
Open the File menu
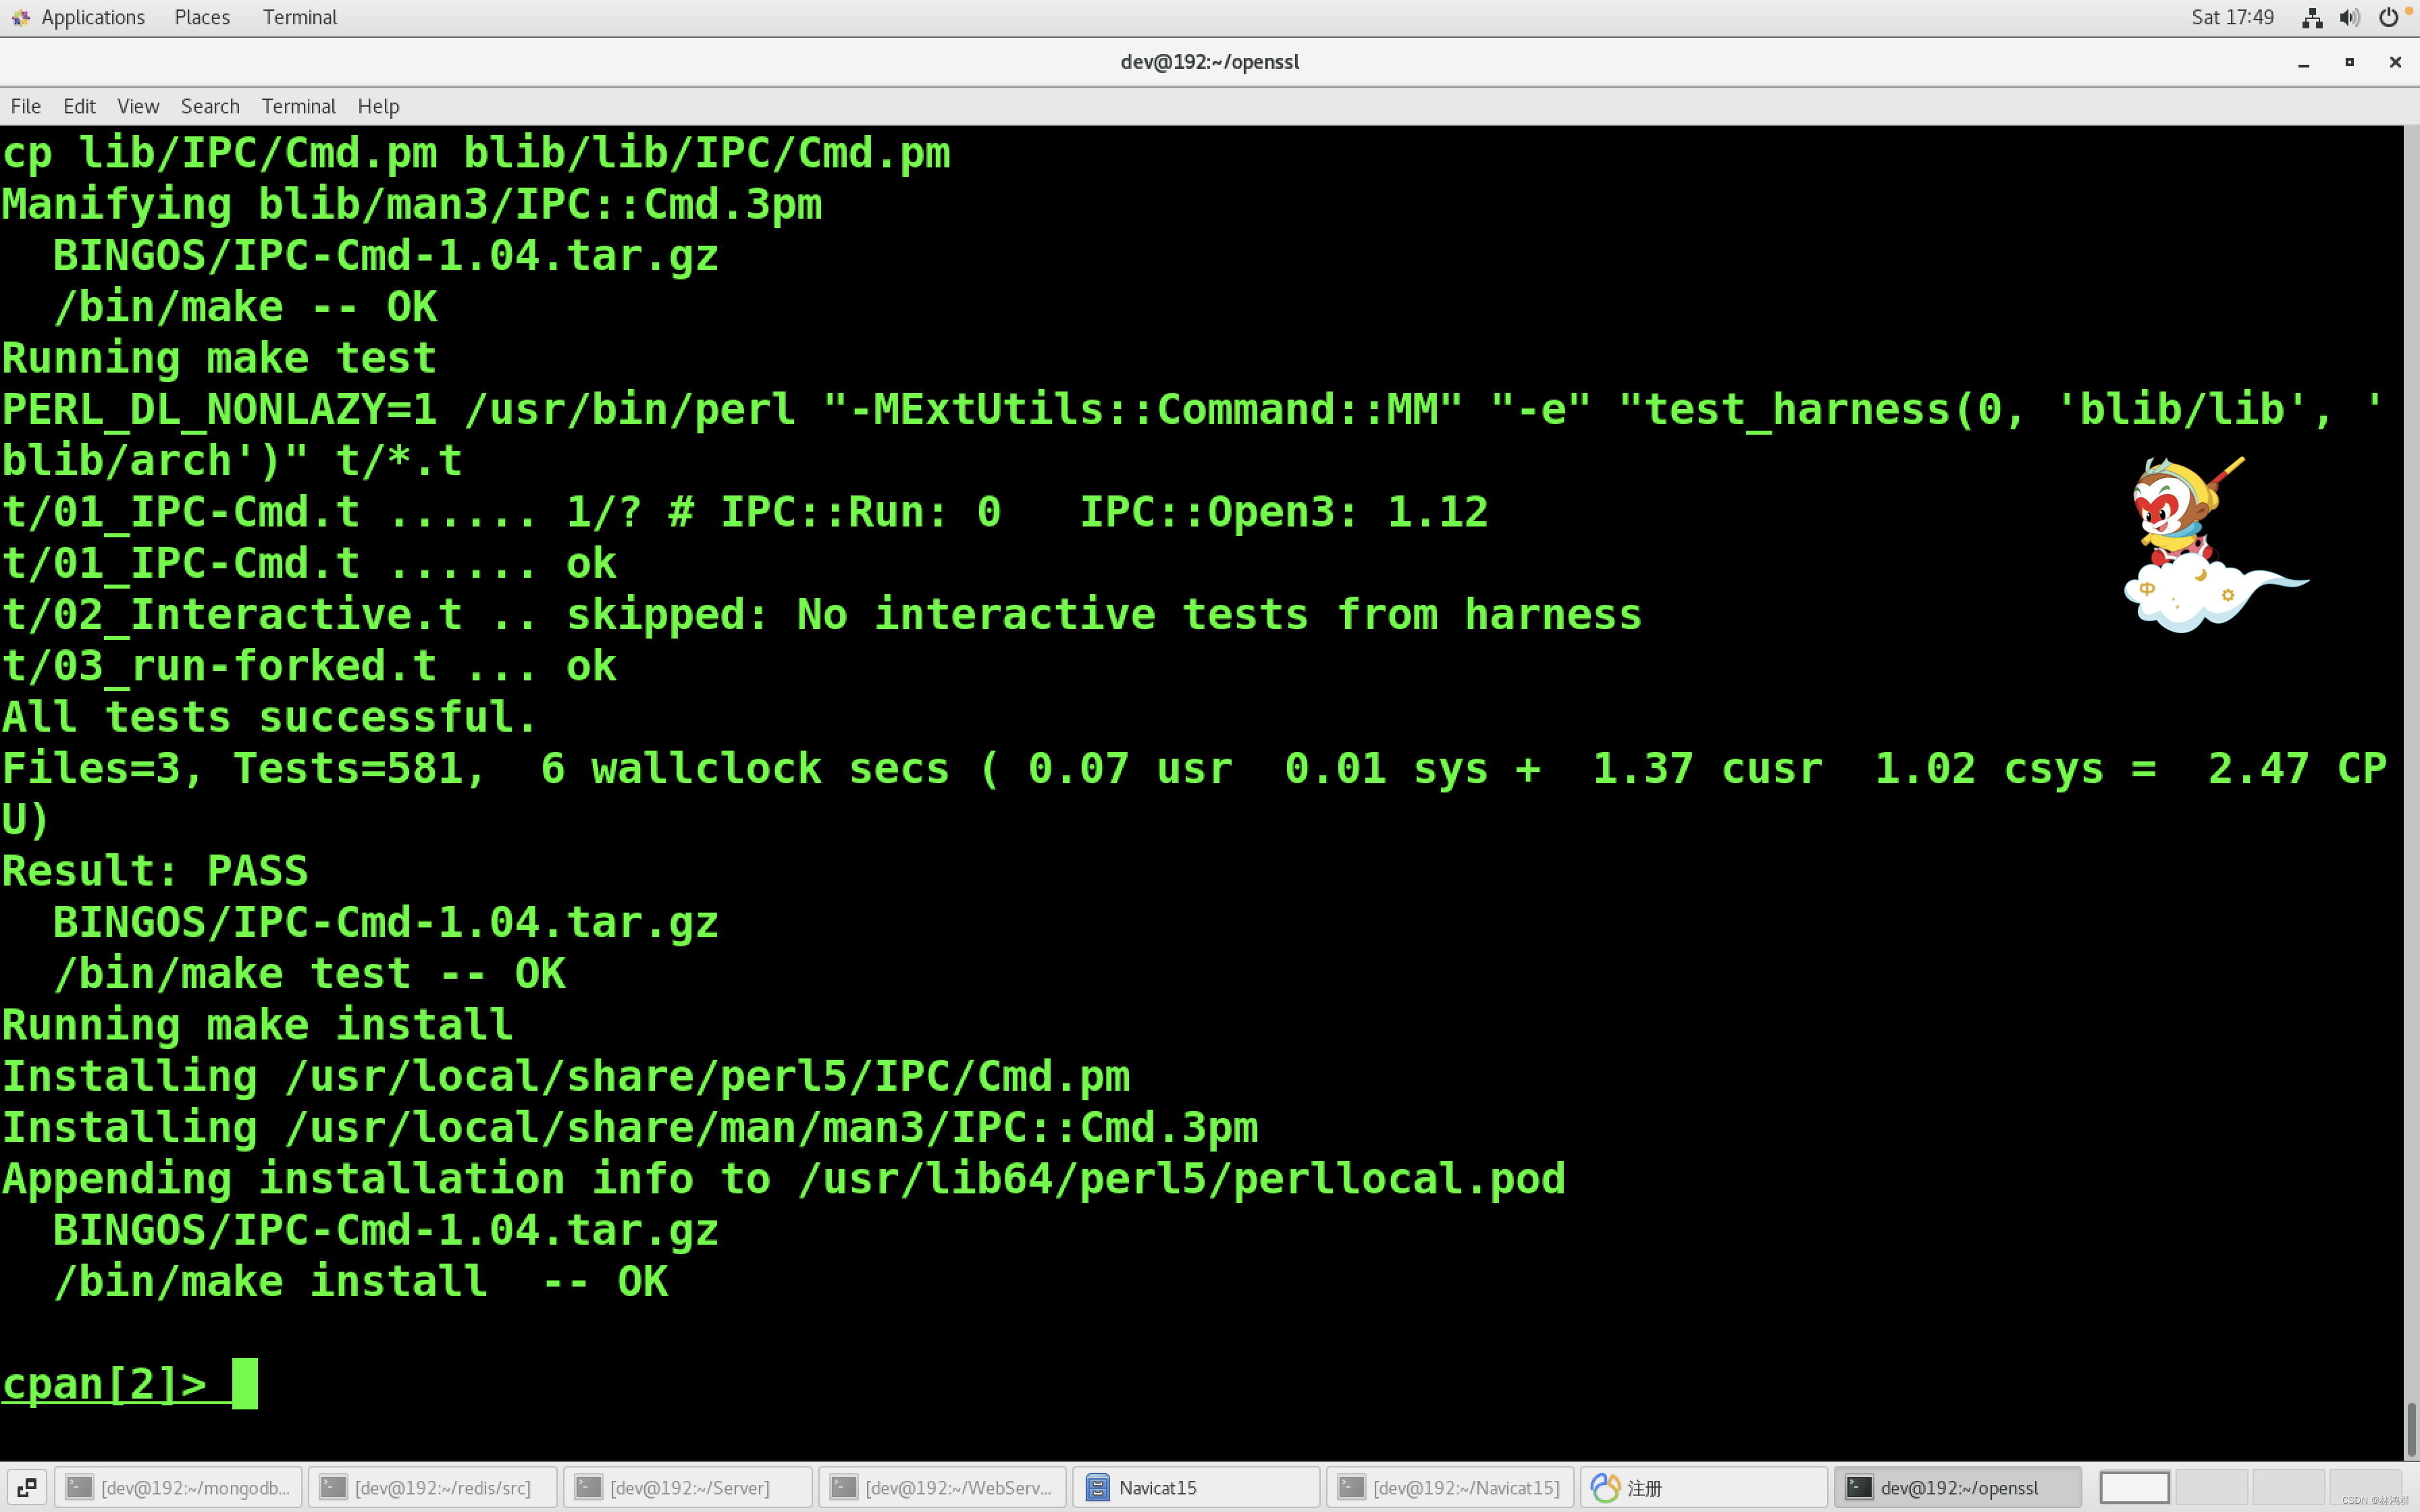click(26, 106)
